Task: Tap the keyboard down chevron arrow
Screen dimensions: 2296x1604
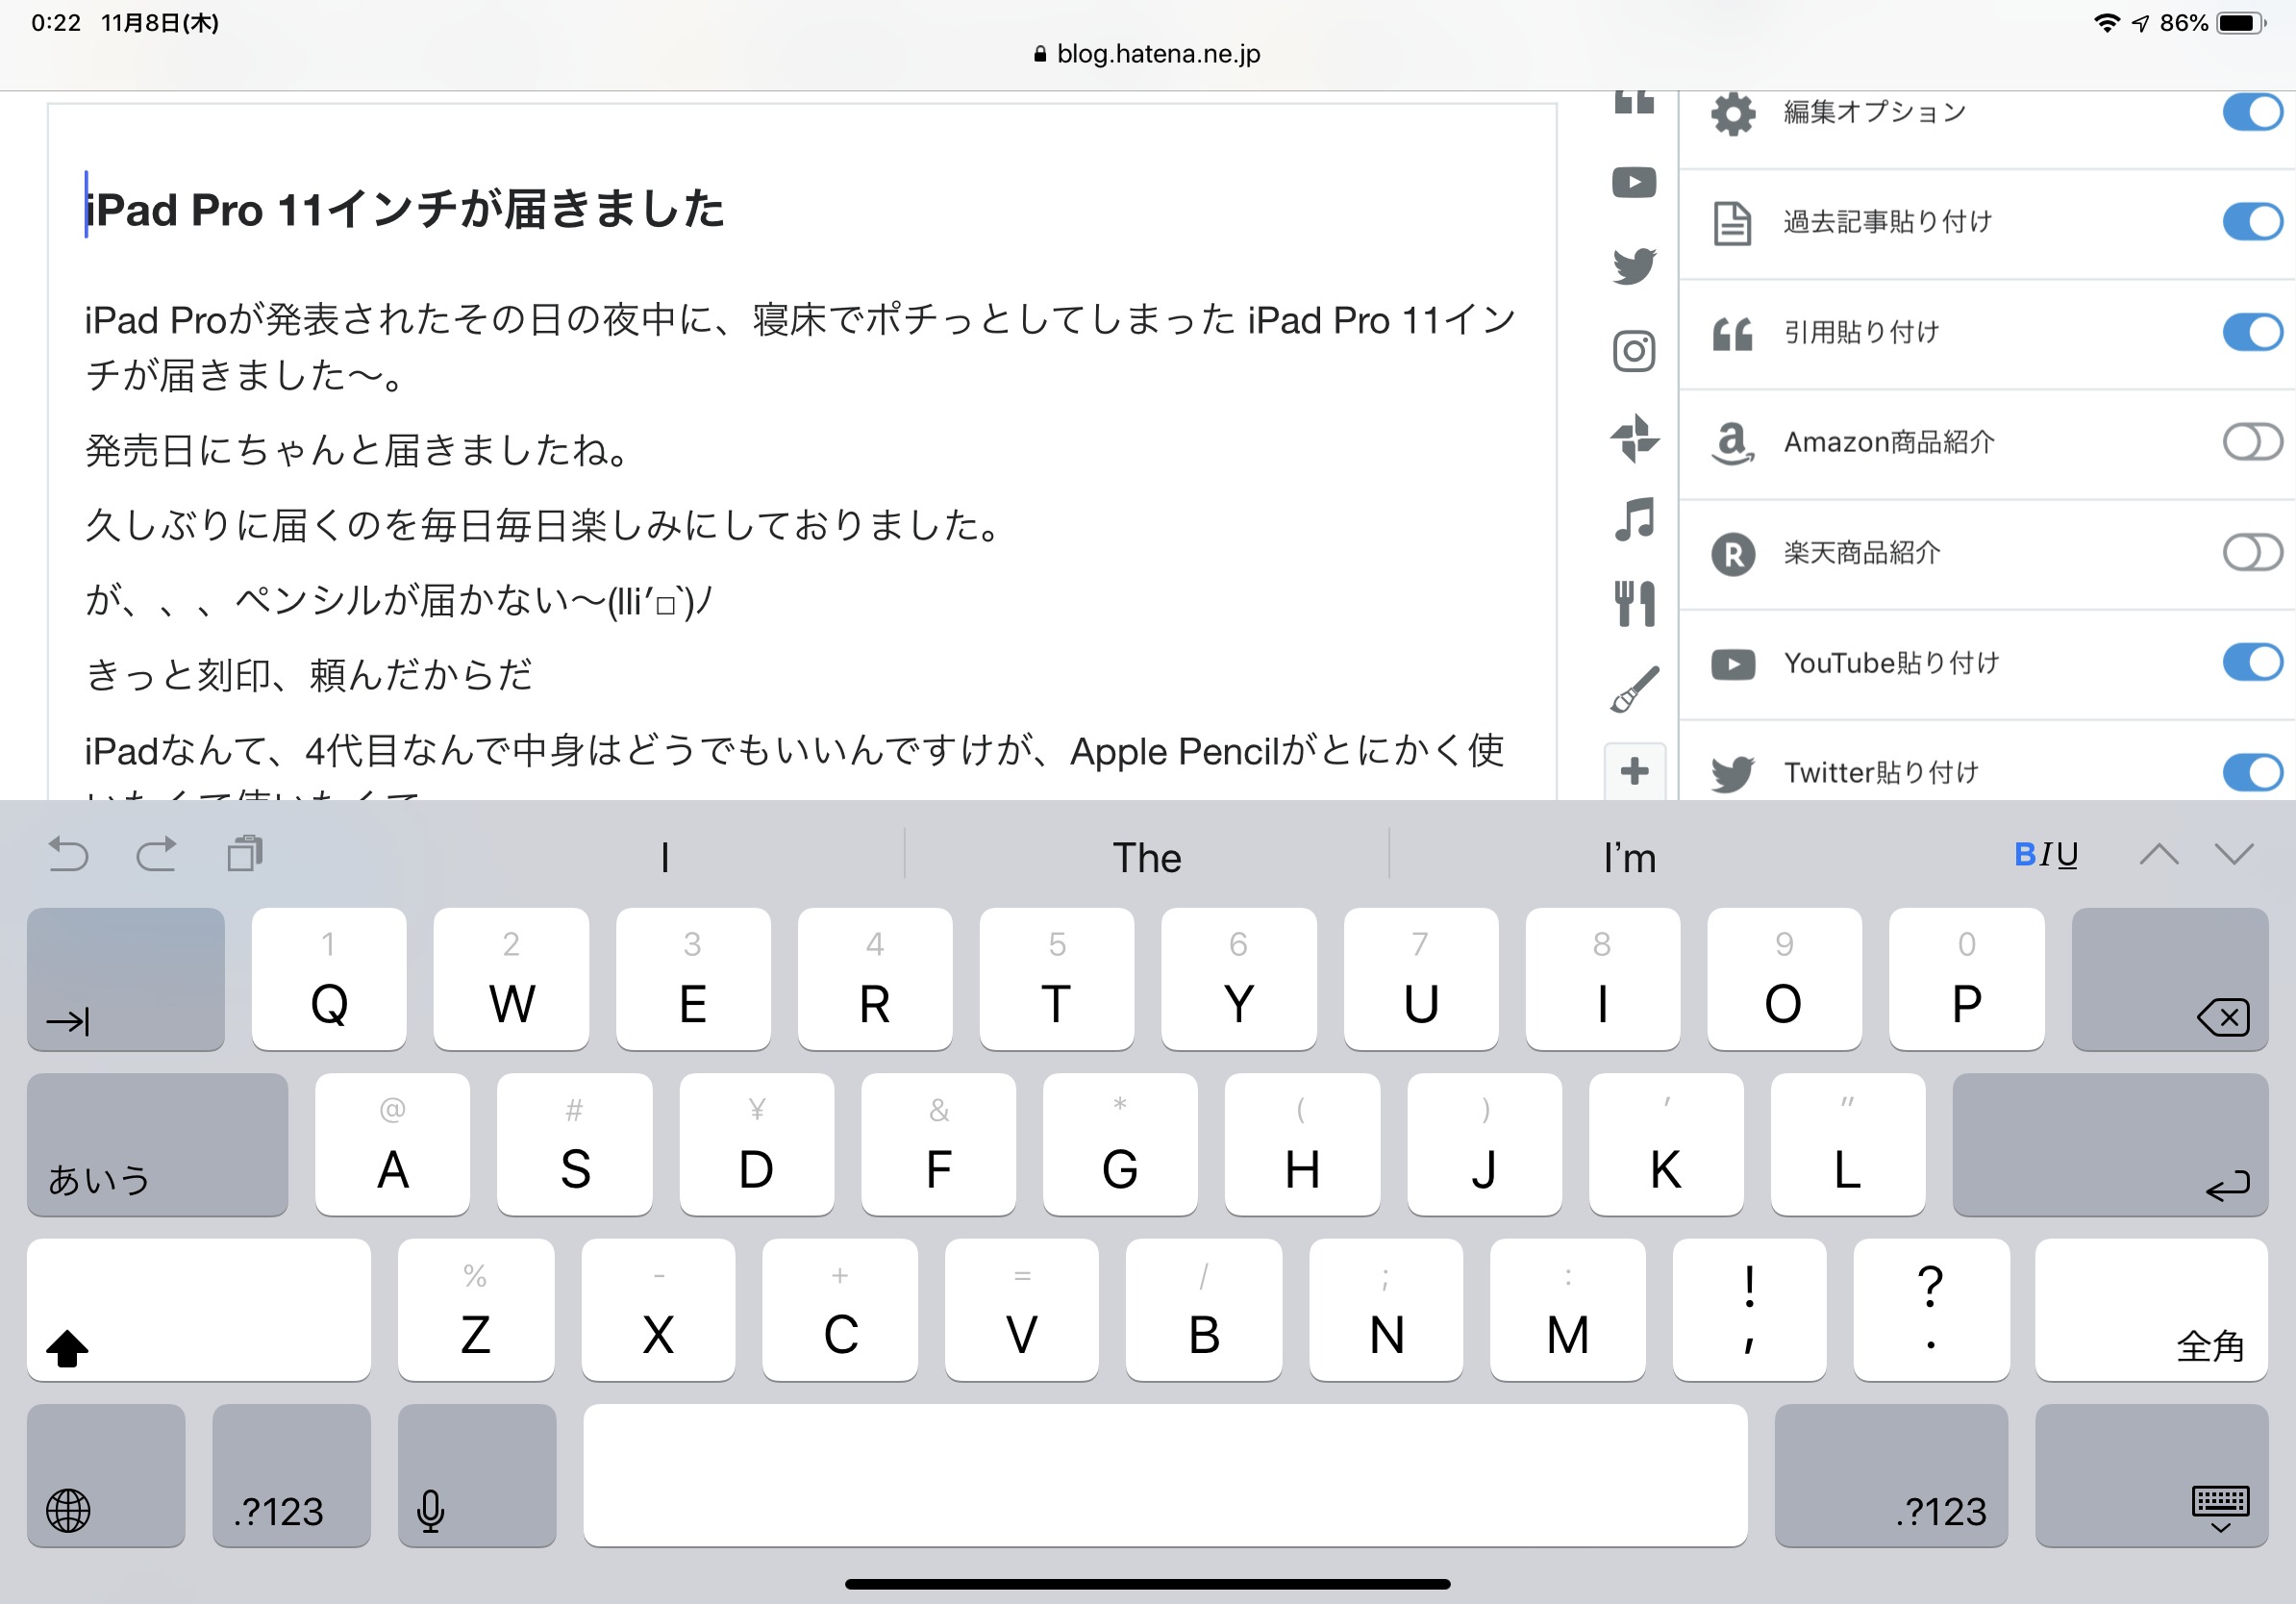Action: click(2233, 855)
